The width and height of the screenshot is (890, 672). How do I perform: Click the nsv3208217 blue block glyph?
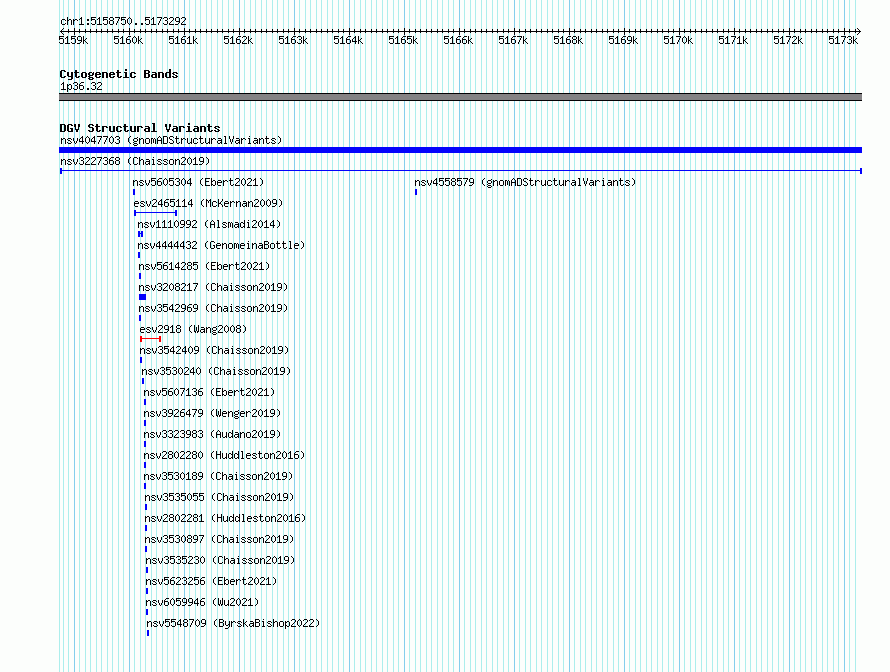tap(142, 297)
